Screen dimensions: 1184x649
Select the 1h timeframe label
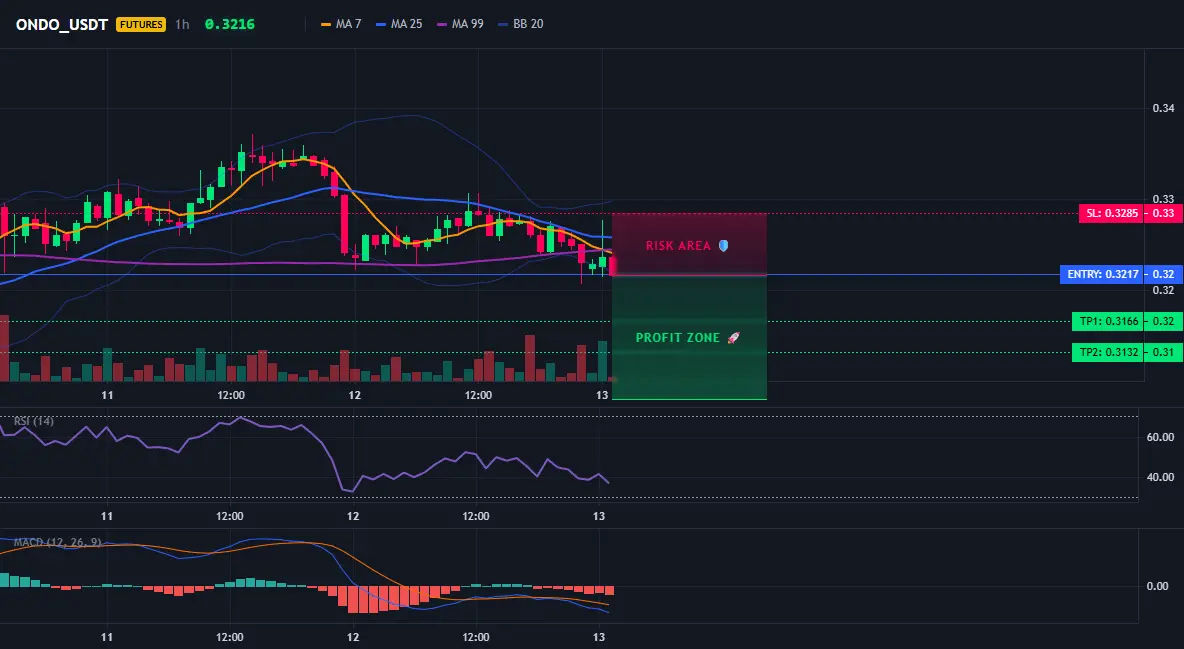(182, 24)
